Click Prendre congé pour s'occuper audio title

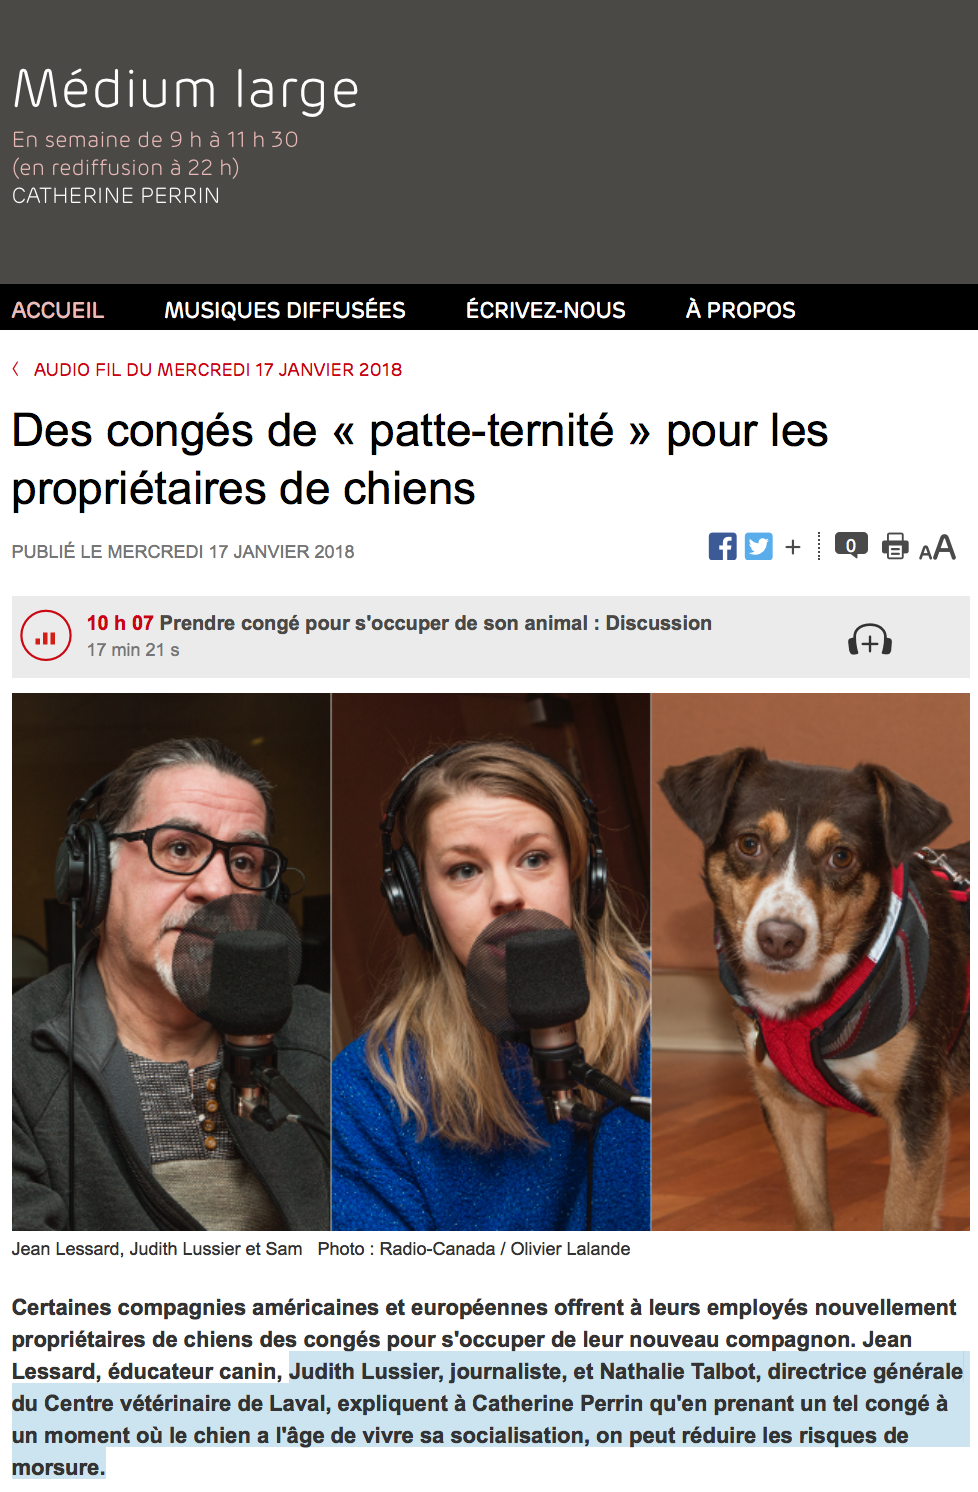pos(435,623)
